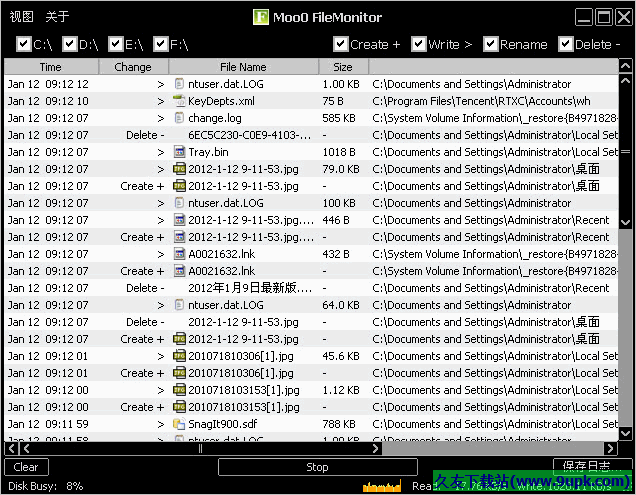Screen dimensions: 636x495
Task: Click the time Jan 12 09:12 10
Action: (48, 101)
